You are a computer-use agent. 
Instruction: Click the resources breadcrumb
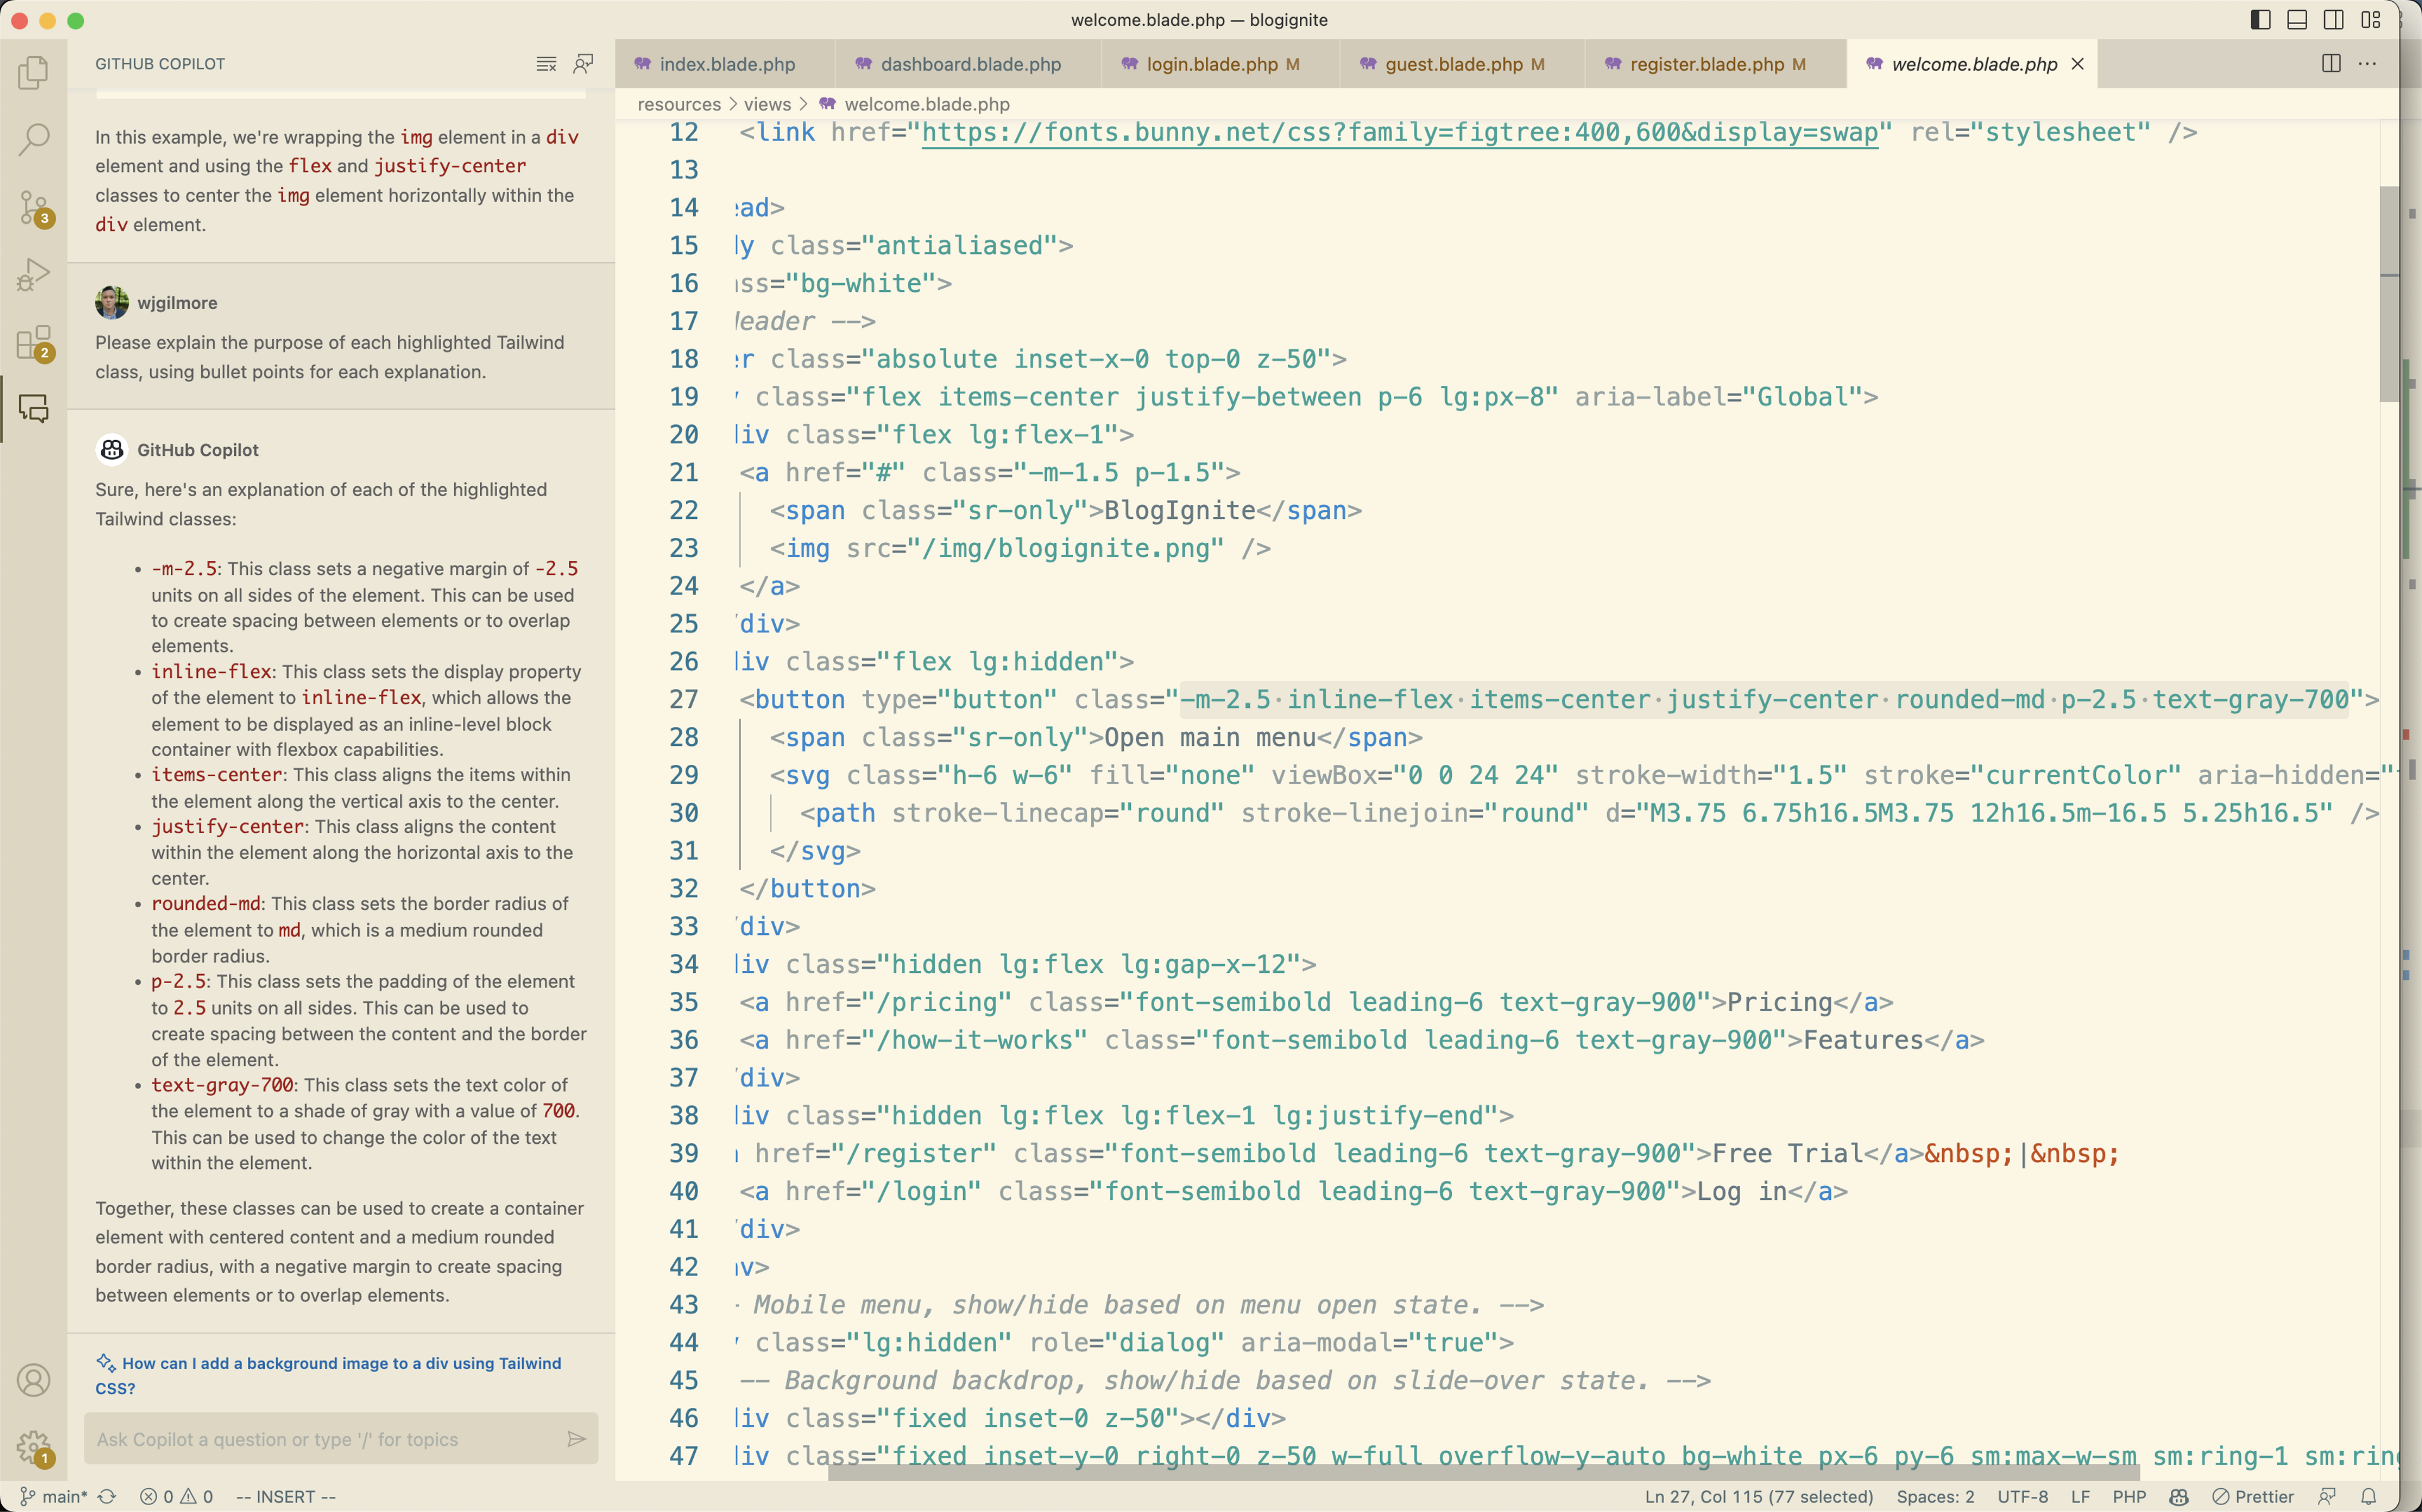pyautogui.click(x=679, y=104)
